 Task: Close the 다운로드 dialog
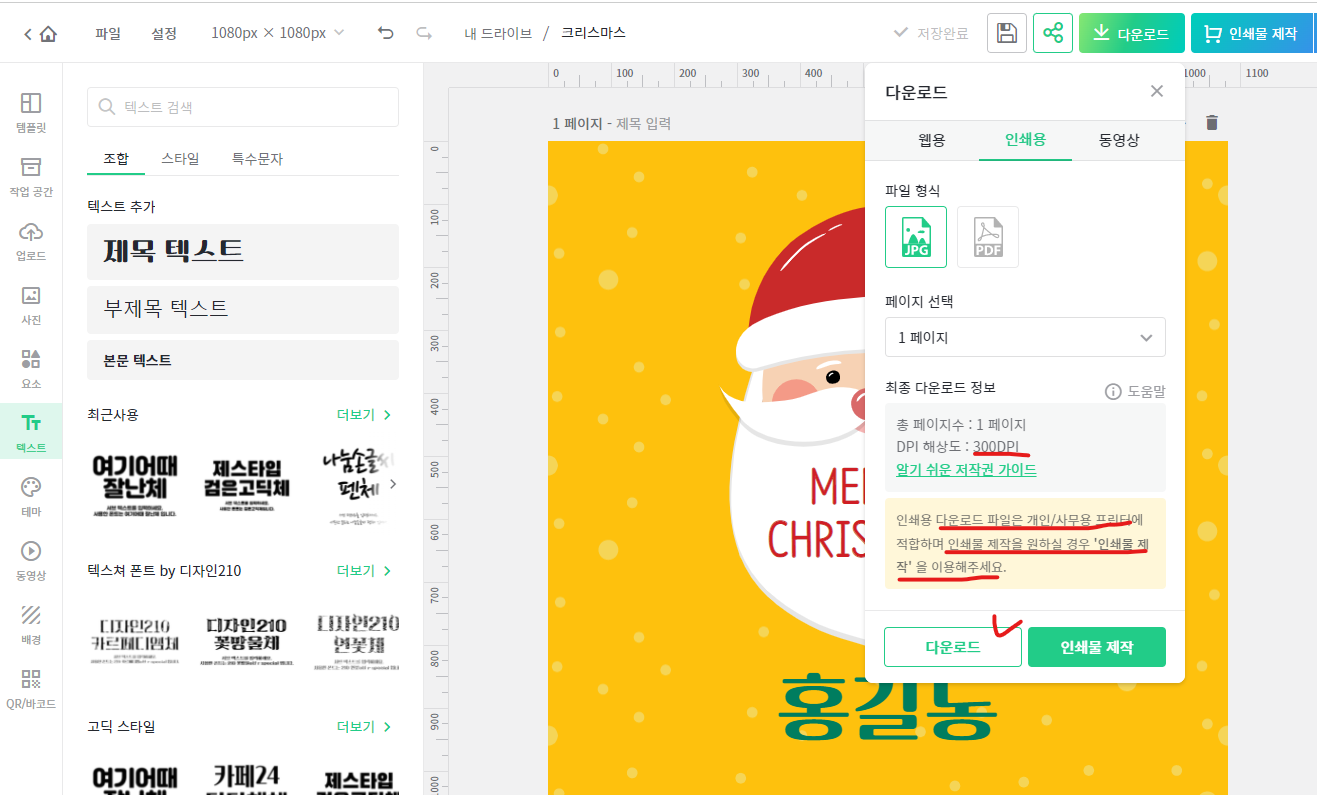click(x=1157, y=91)
